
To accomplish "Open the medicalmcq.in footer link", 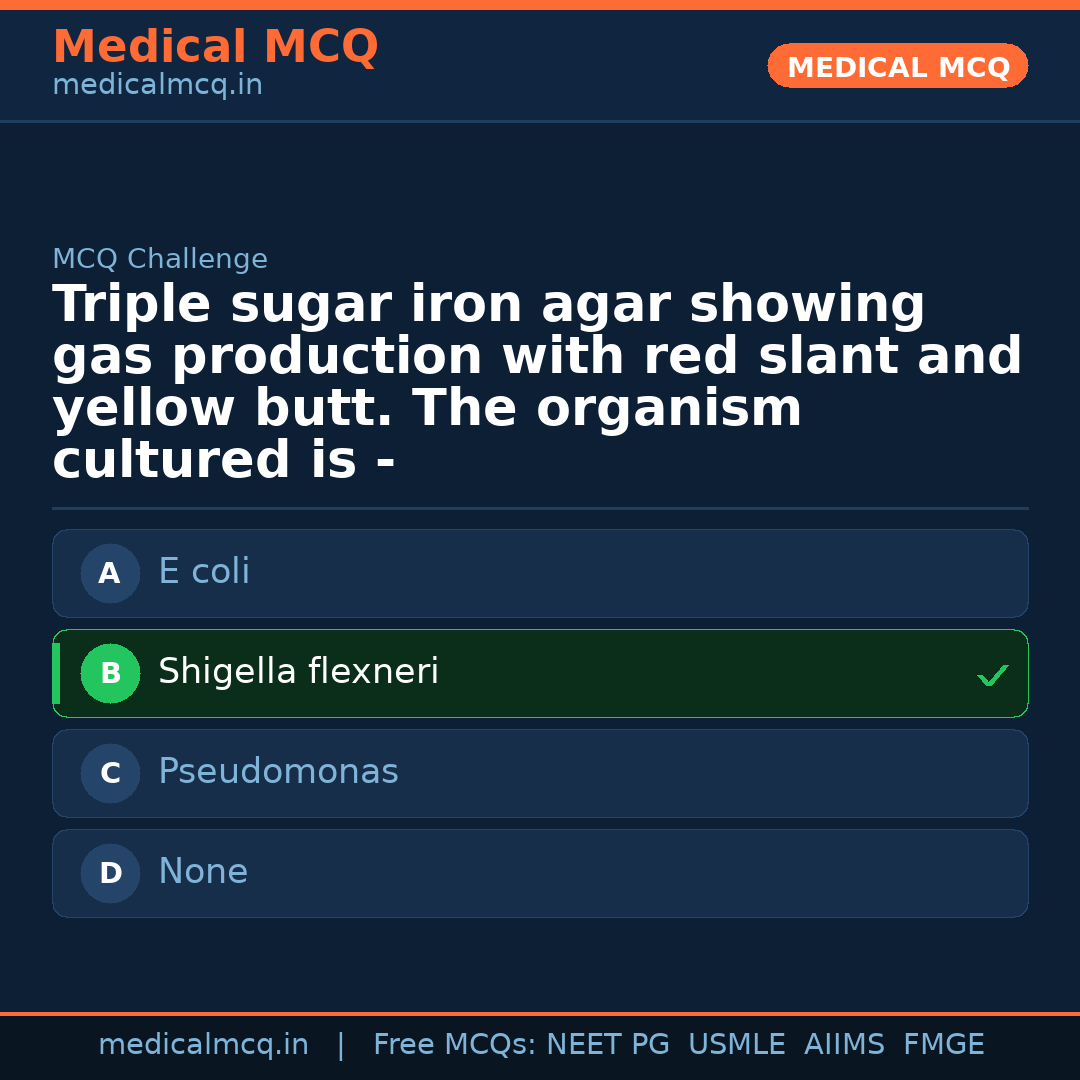I will click(x=203, y=1045).
